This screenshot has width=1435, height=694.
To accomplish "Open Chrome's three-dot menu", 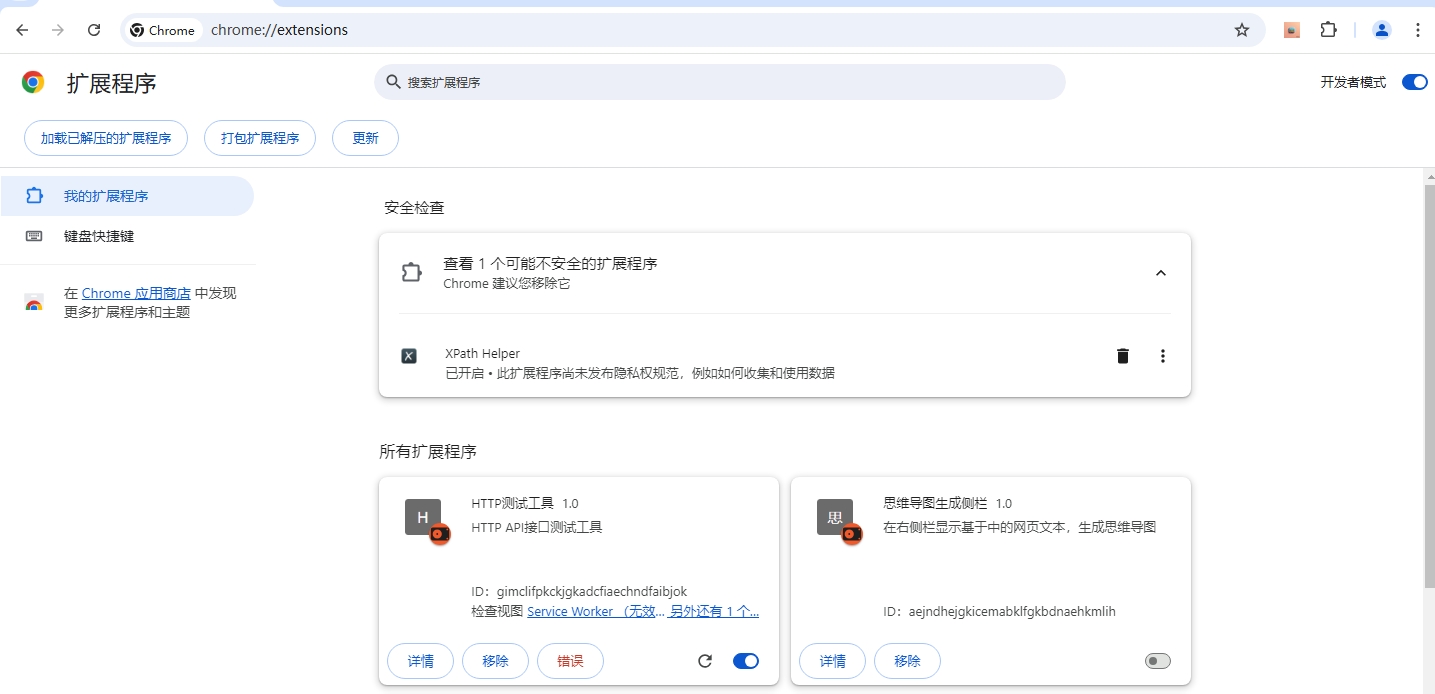I will coord(1418,30).
